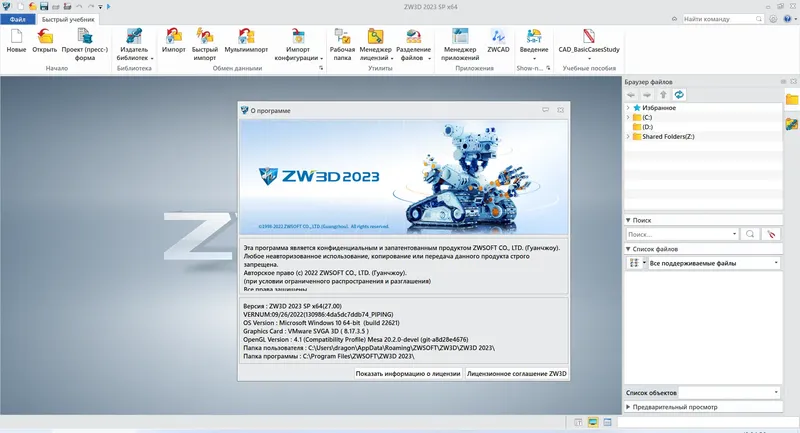Viewport: 800px width, 433px height.
Task: Clear search with red eraser icon
Action: [771, 234]
